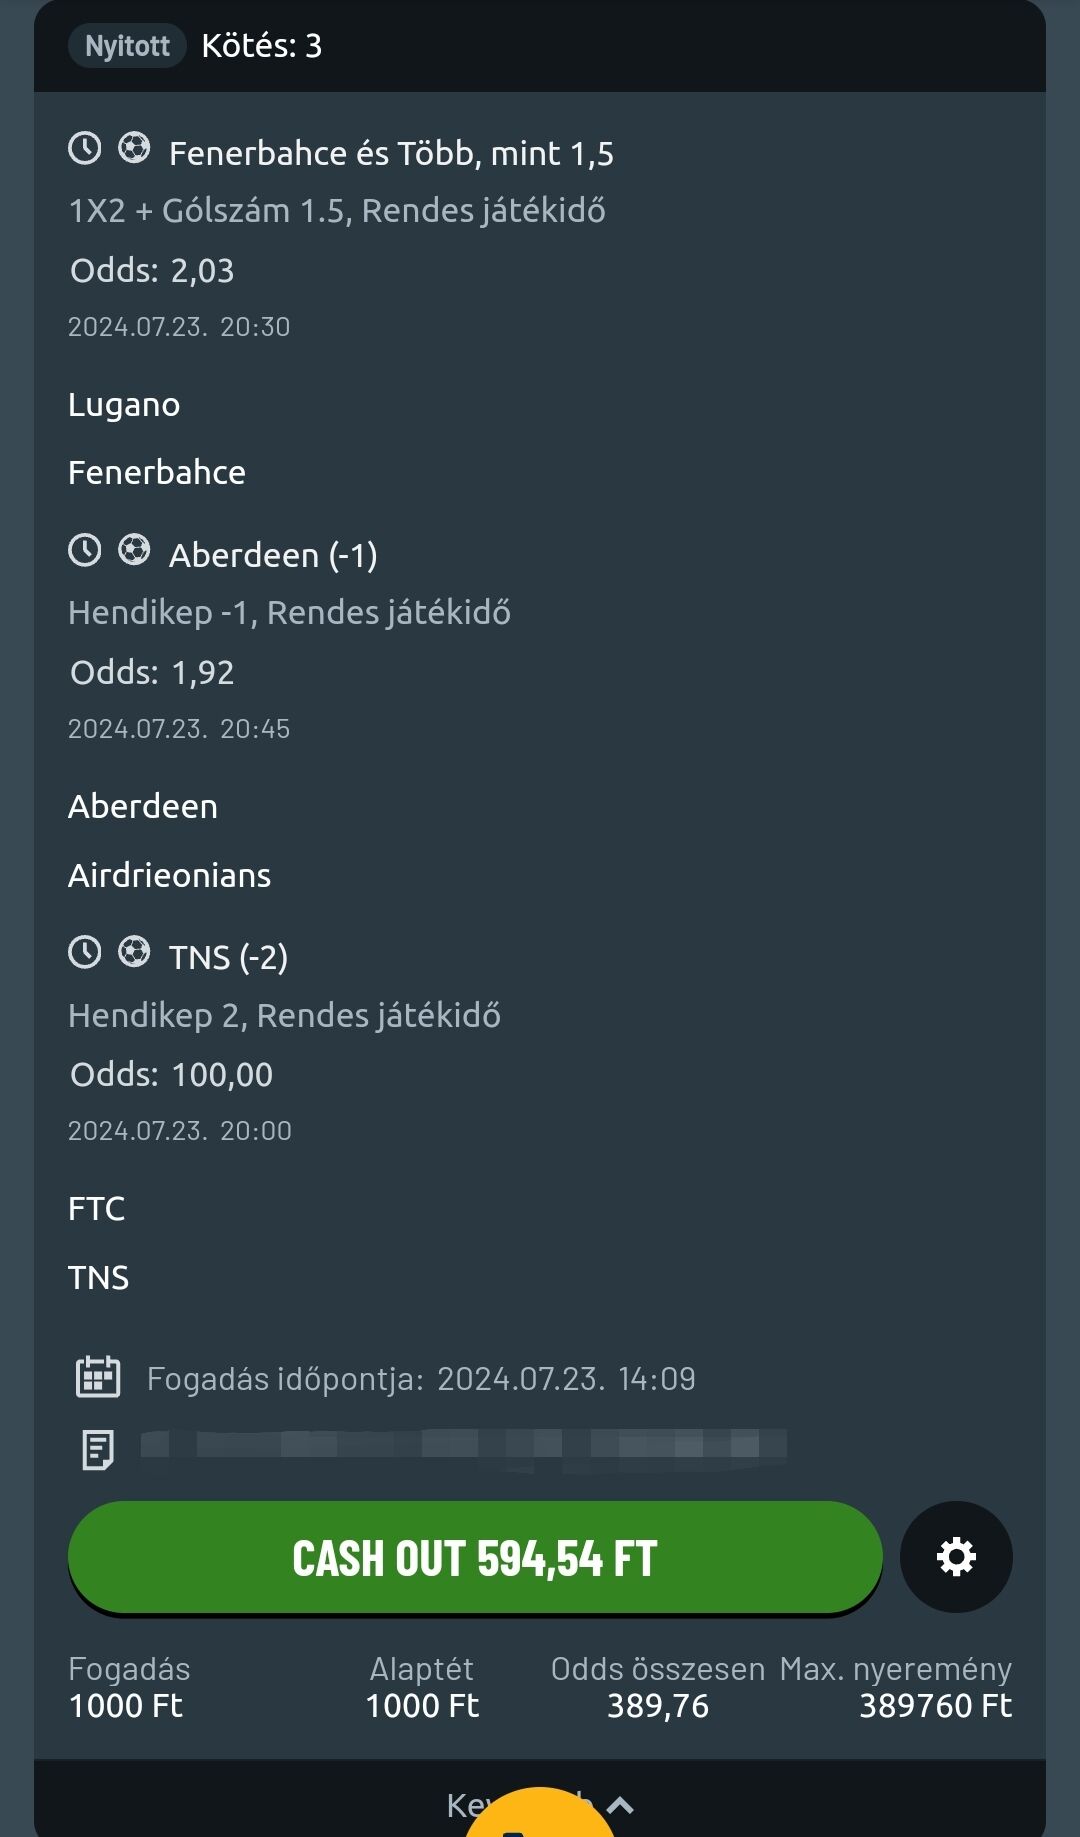Click the bet slip receipt icon
The height and width of the screenshot is (1837, 1080).
point(97,1449)
